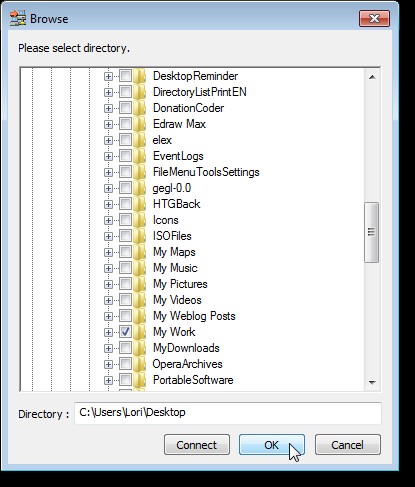The image size is (415, 487).
Task: Select the EventLogs folder label
Action: coord(178,156)
